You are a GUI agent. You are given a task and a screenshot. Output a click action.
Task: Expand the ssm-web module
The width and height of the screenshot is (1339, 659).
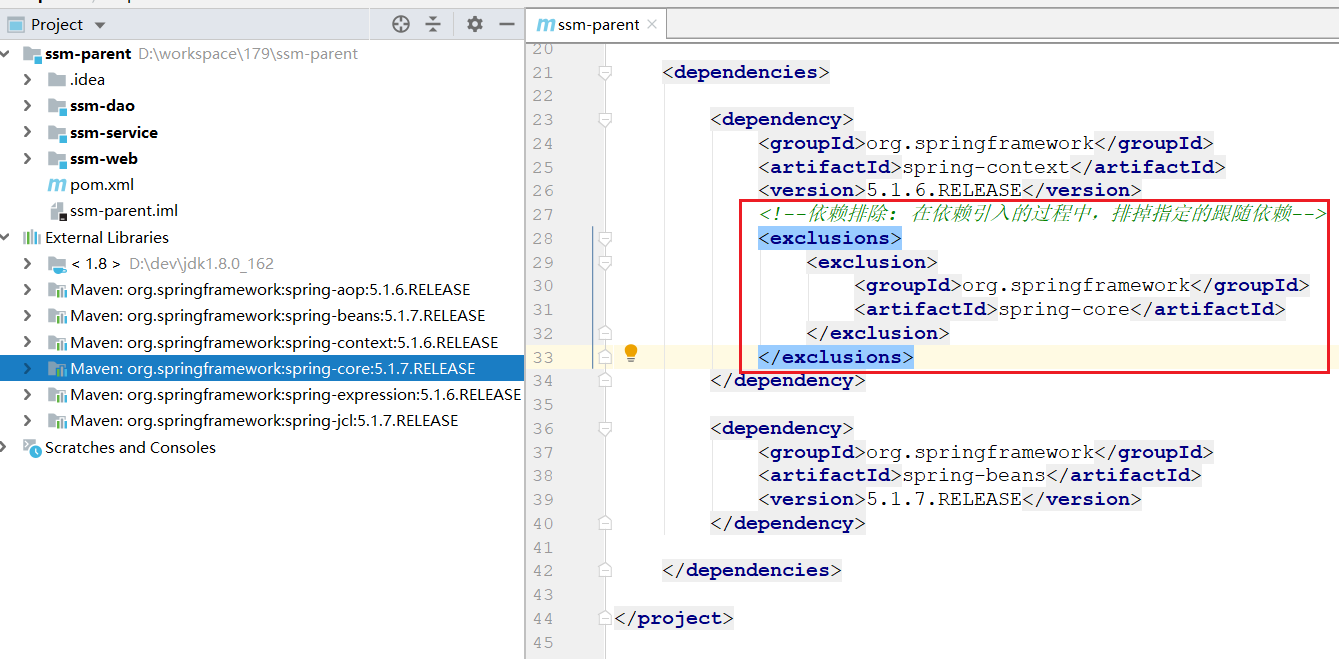pos(28,159)
